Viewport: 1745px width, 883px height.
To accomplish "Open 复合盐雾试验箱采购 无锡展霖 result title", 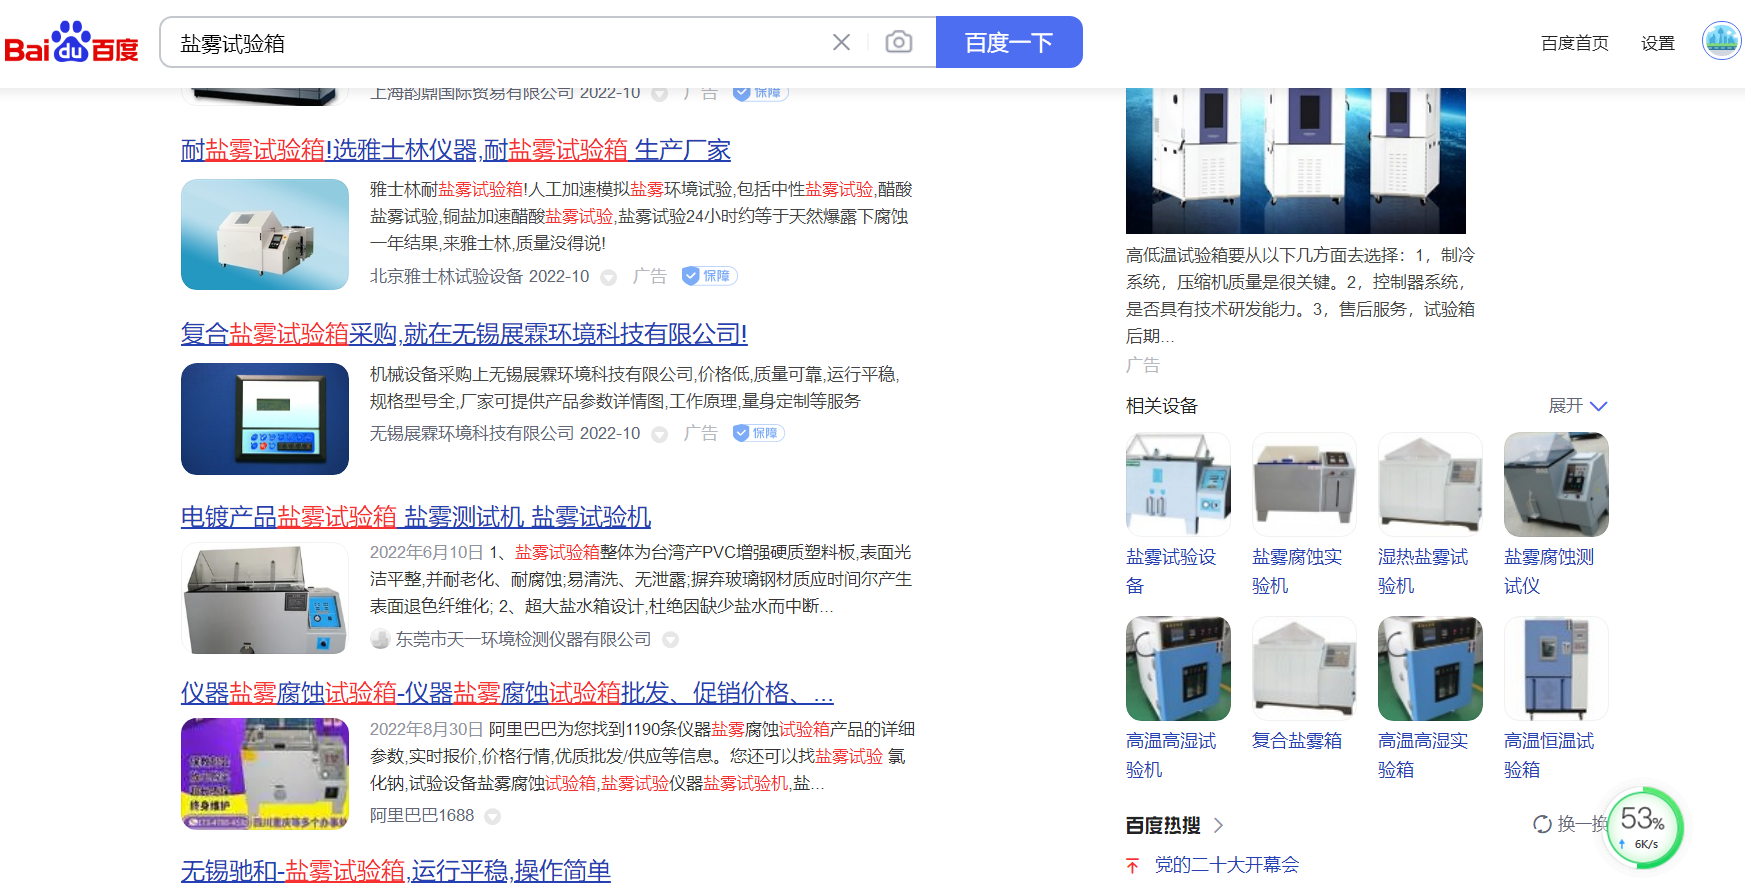I will coord(464,334).
